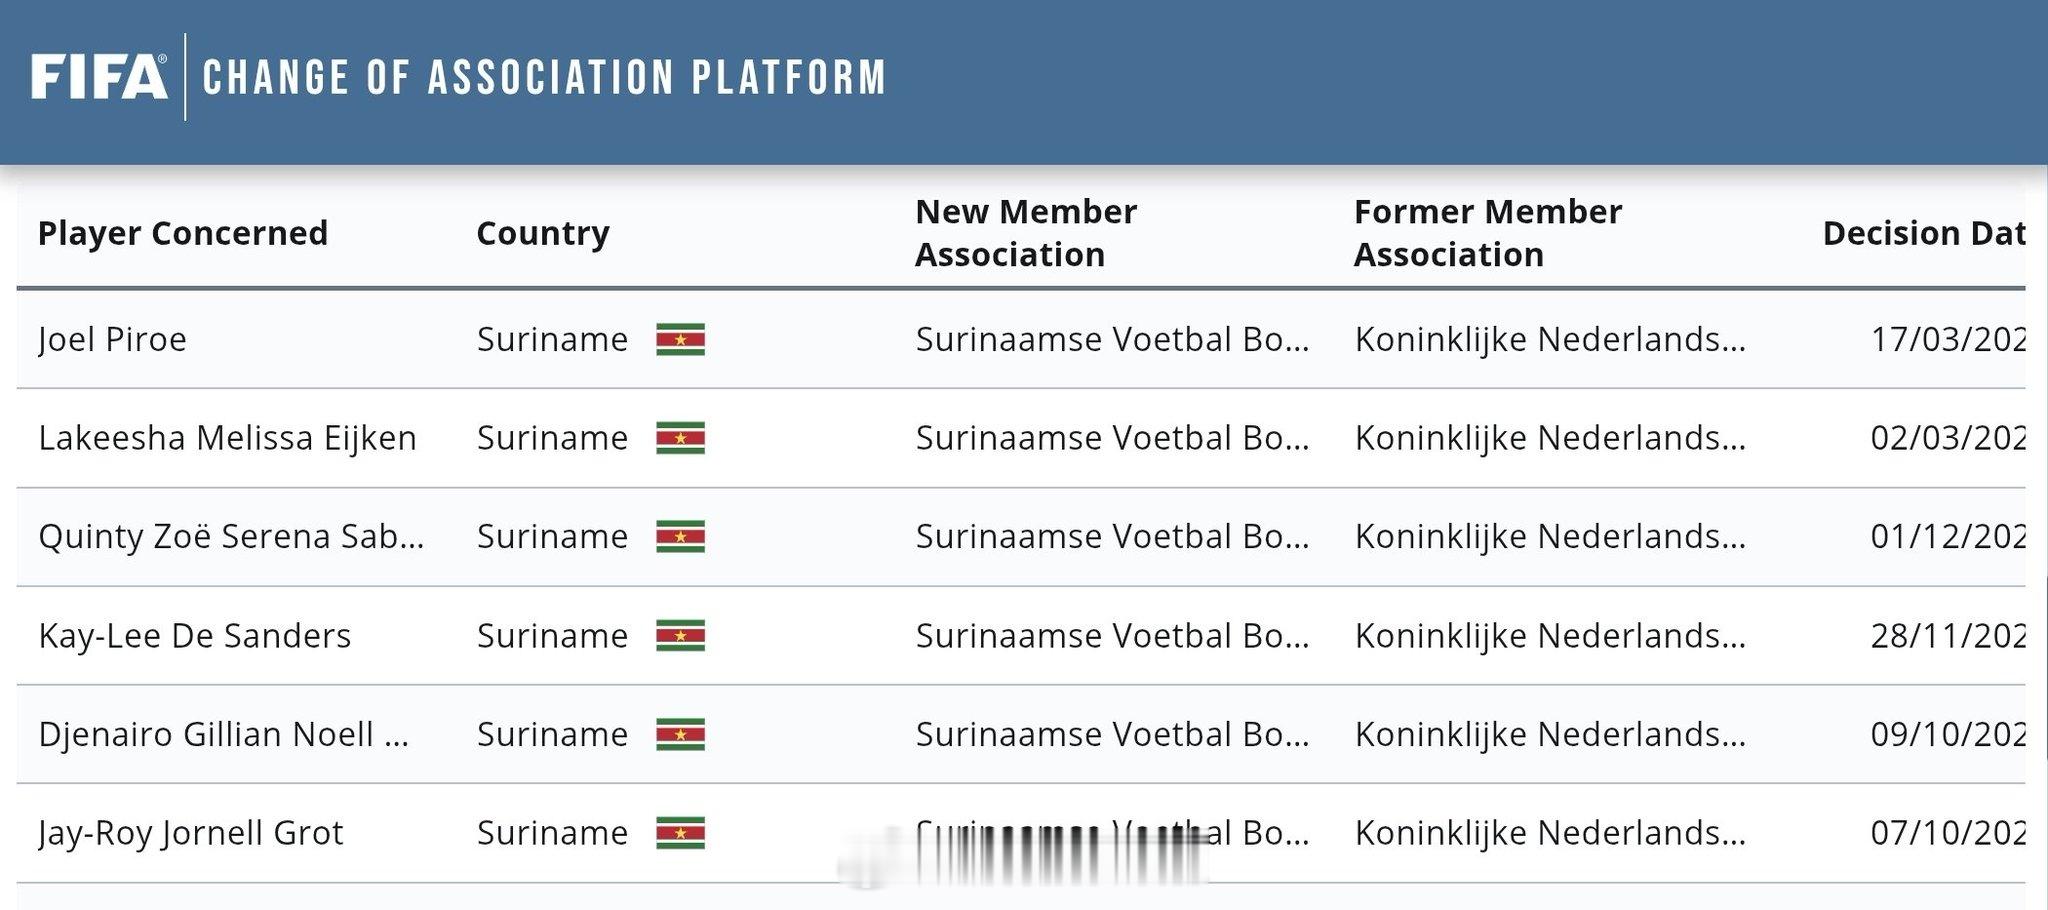Select player Jay-Roy Jornell Grot

(190, 833)
